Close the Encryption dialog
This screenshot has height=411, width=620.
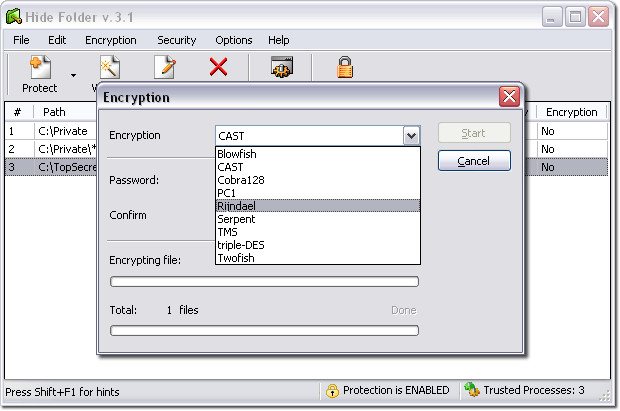(x=509, y=97)
